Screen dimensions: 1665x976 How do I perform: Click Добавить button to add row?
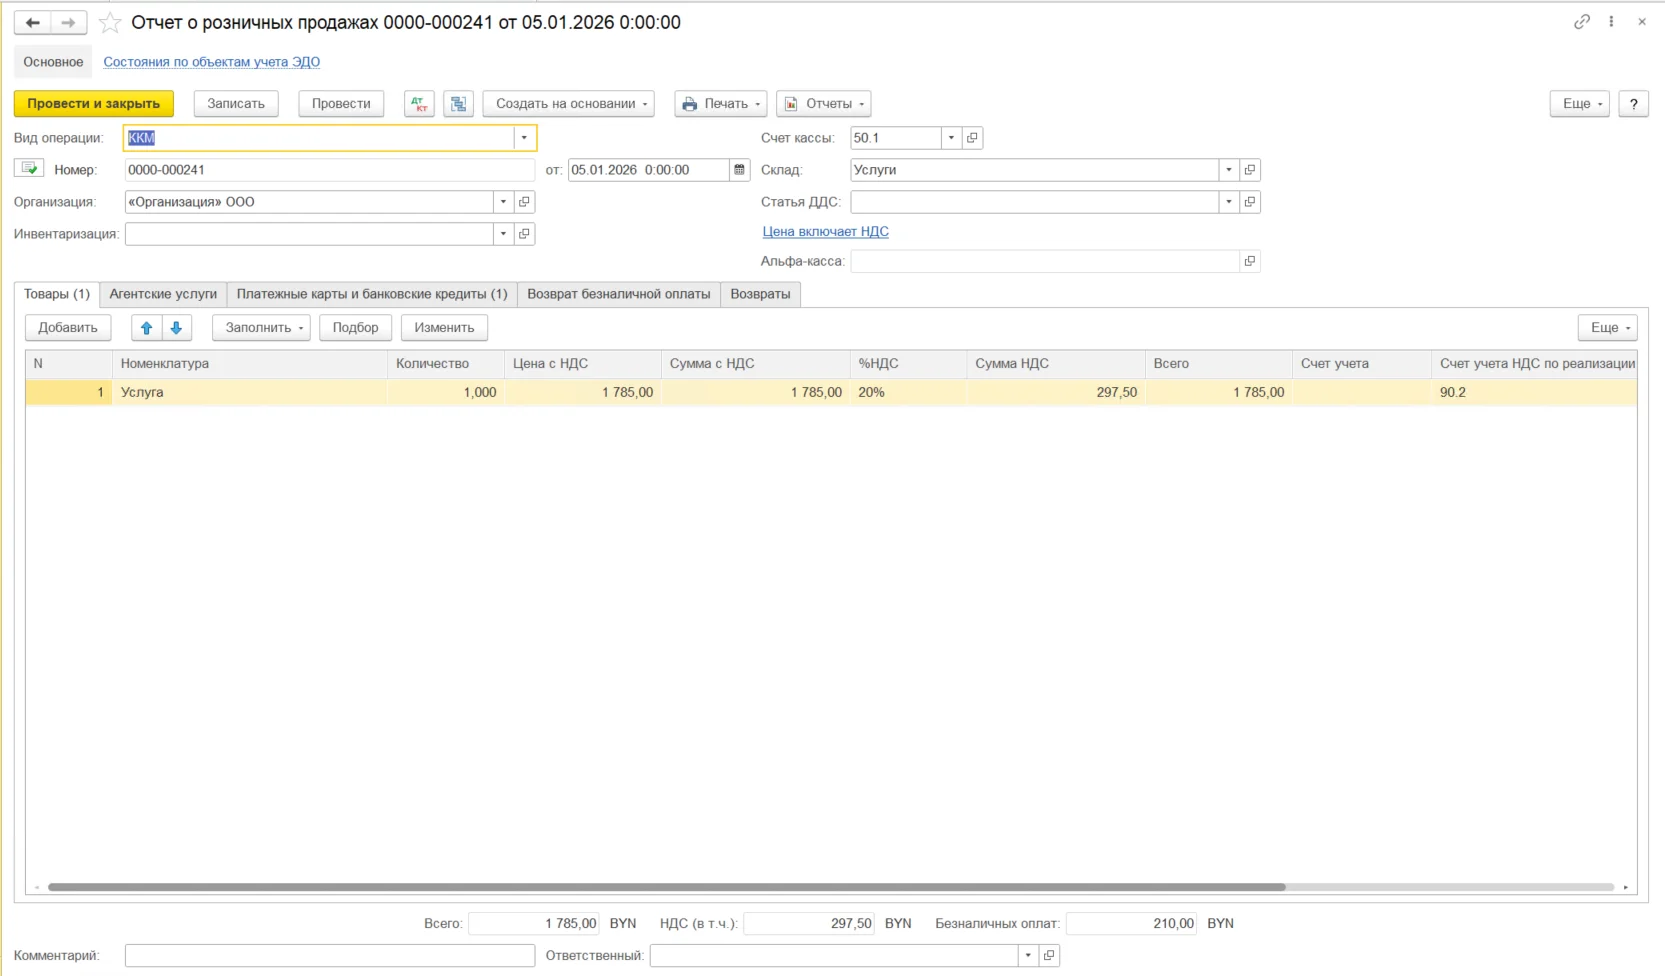tap(68, 328)
